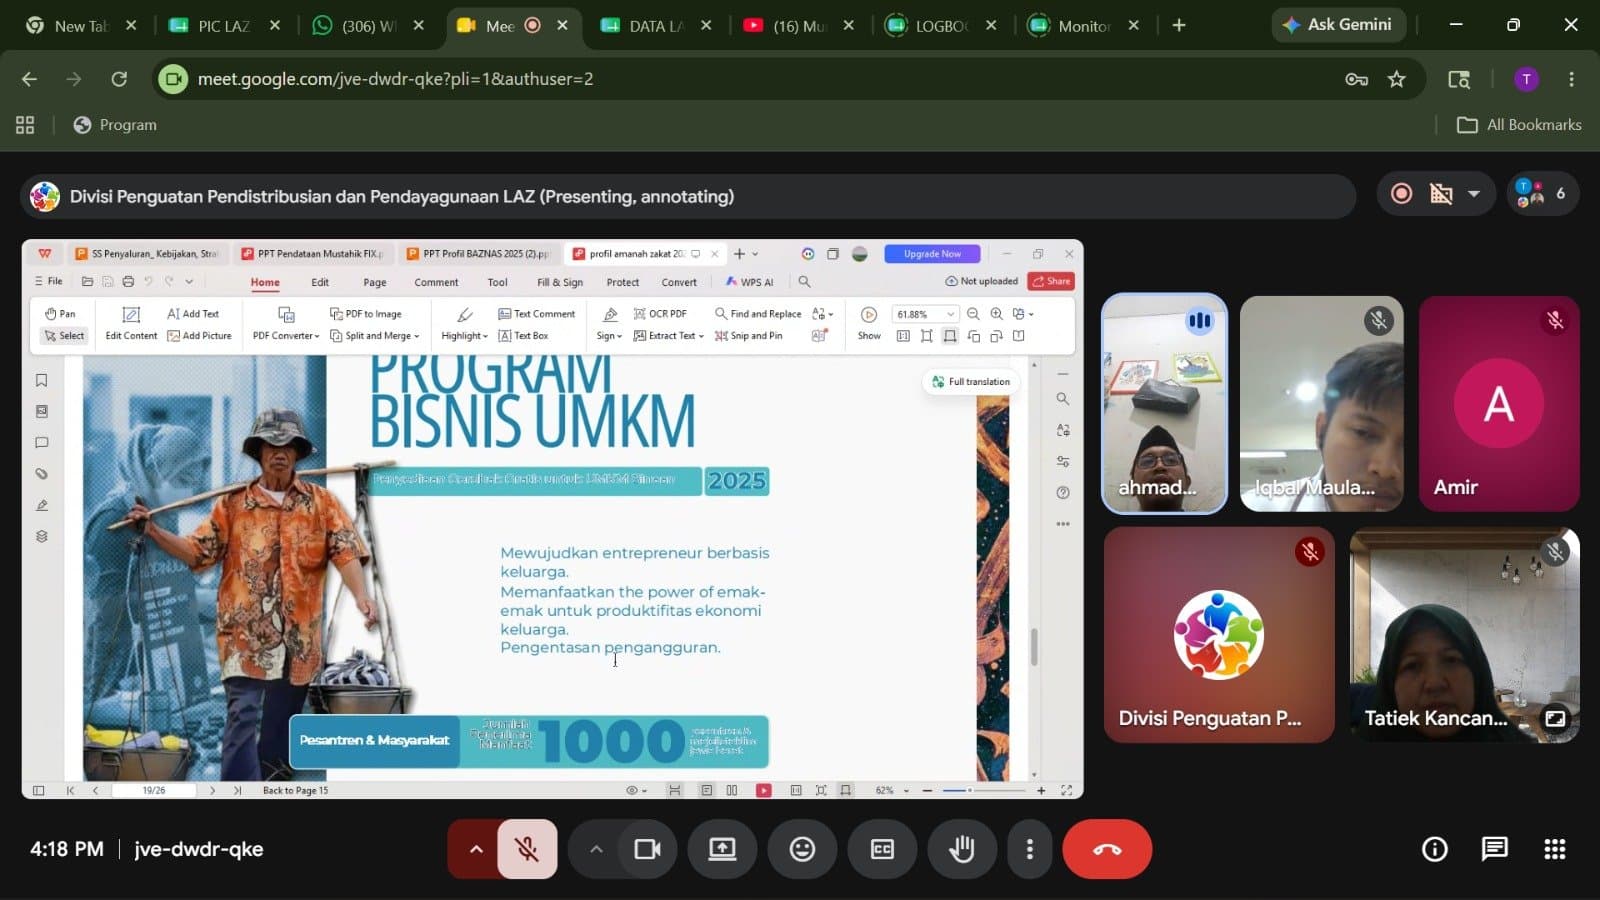Toggle closed captions button
Viewport: 1600px width, 900px height.
click(x=882, y=849)
